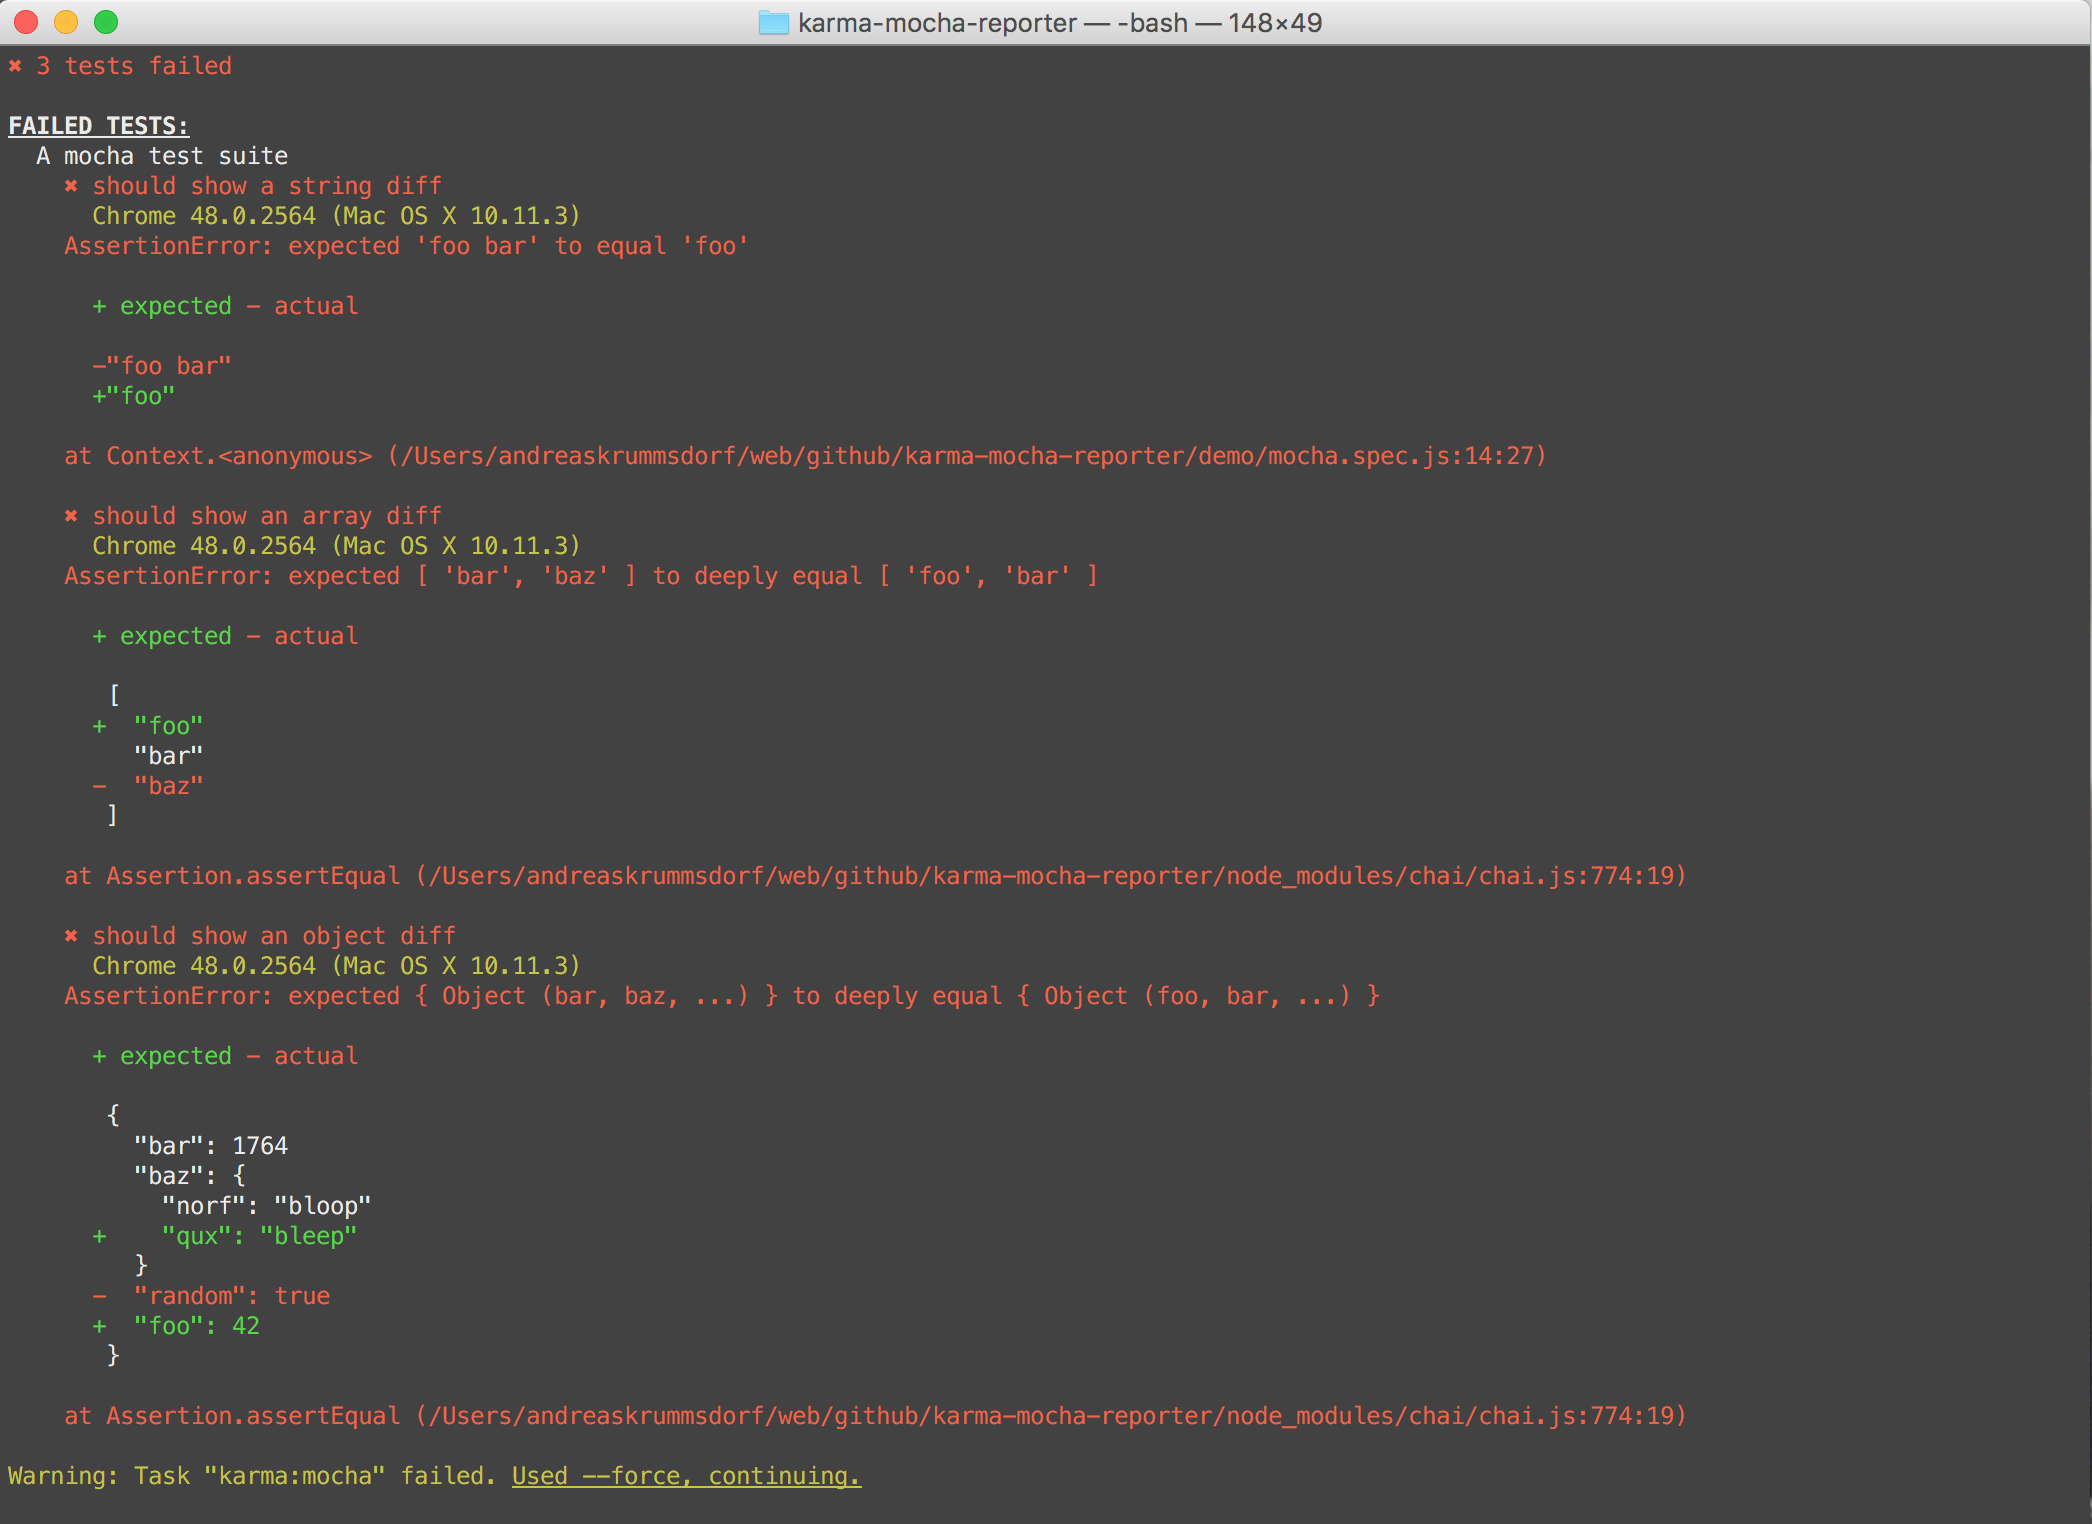Click the green '"foo": 42' added line
The height and width of the screenshot is (1524, 2092).
coord(196,1326)
